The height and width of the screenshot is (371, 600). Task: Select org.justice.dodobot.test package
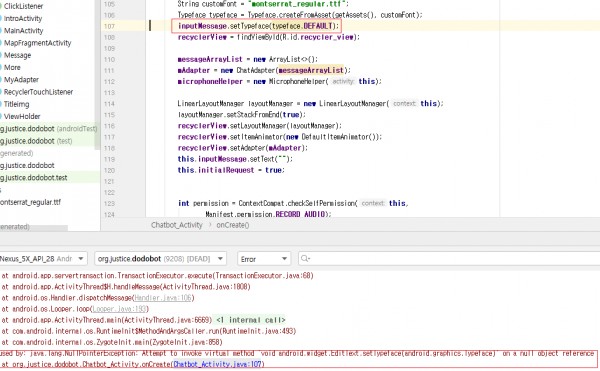[34, 177]
